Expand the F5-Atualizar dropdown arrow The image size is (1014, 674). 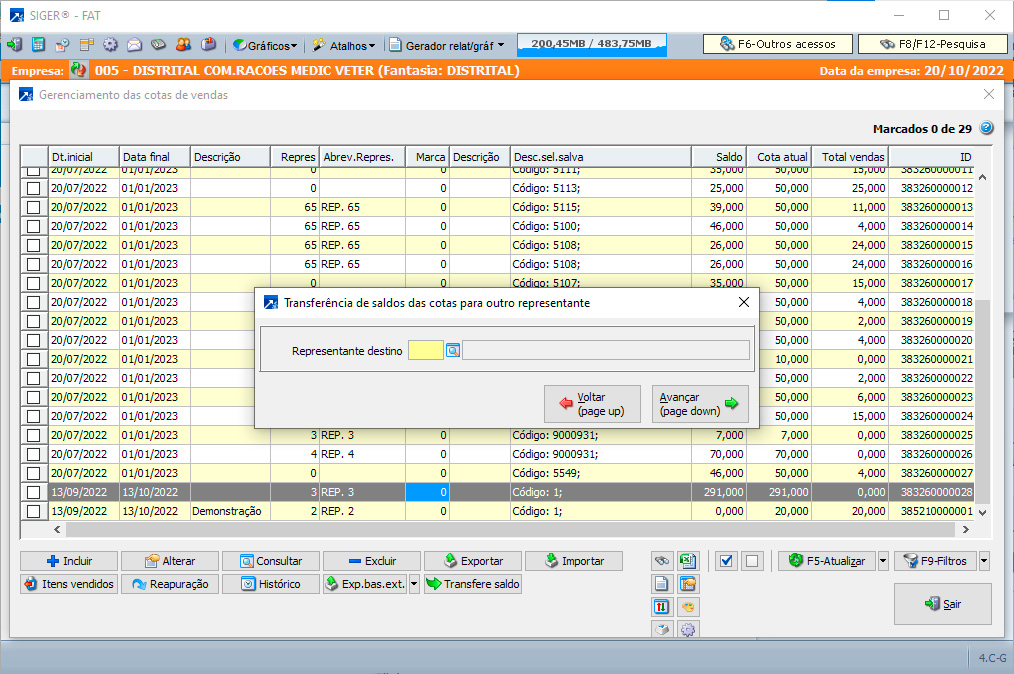(x=883, y=561)
